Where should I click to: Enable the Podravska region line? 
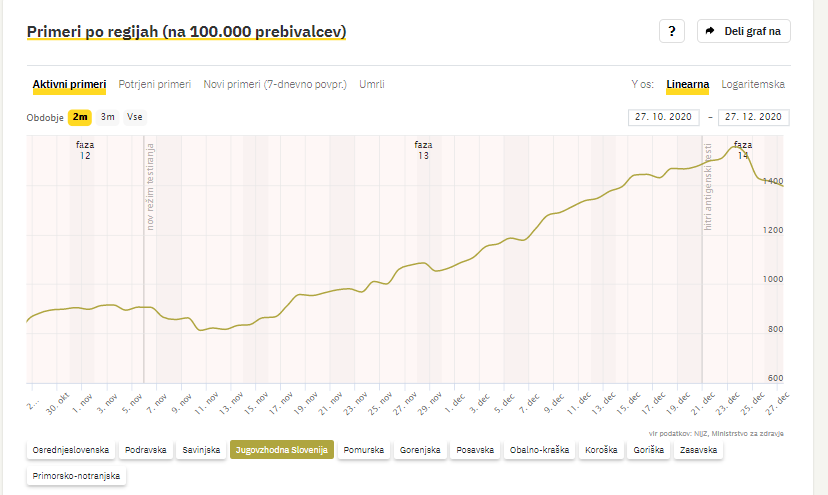pyautogui.click(x=146, y=450)
